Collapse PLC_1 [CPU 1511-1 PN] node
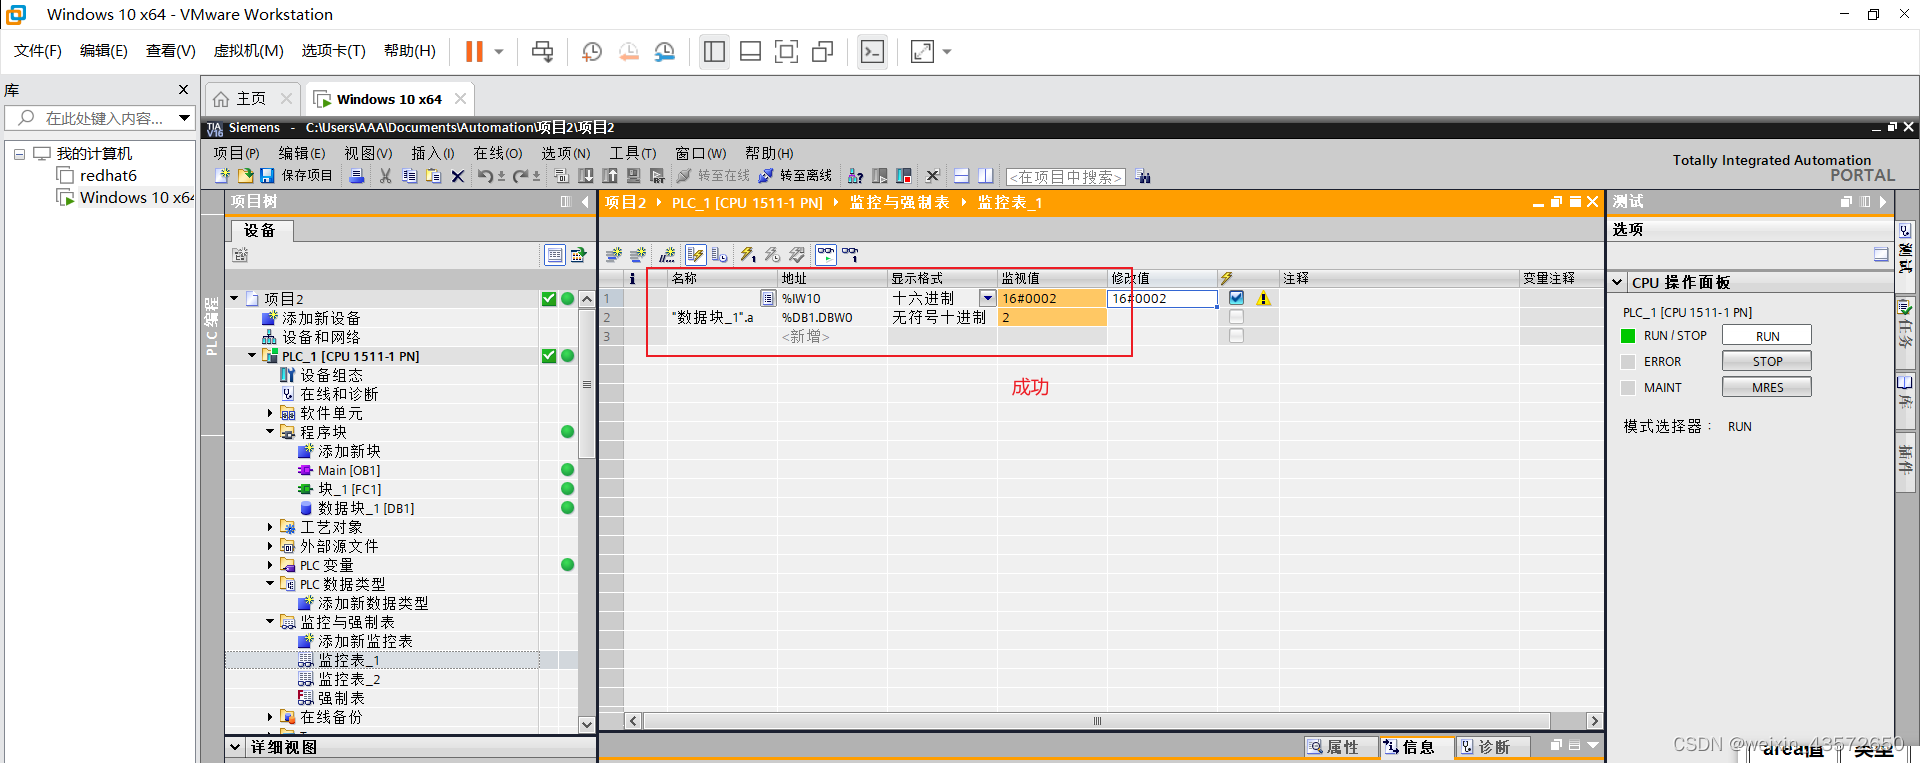The height and width of the screenshot is (763, 1920). click(252, 355)
